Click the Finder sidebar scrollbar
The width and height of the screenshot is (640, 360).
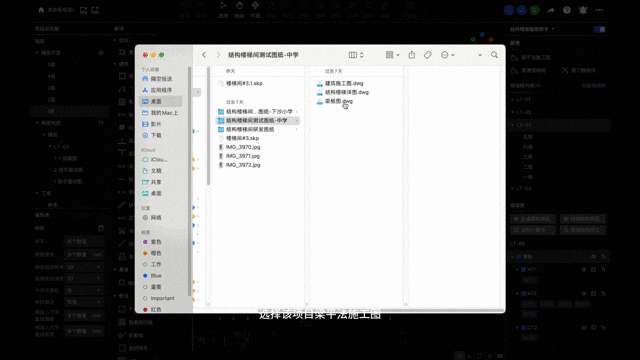189,182
